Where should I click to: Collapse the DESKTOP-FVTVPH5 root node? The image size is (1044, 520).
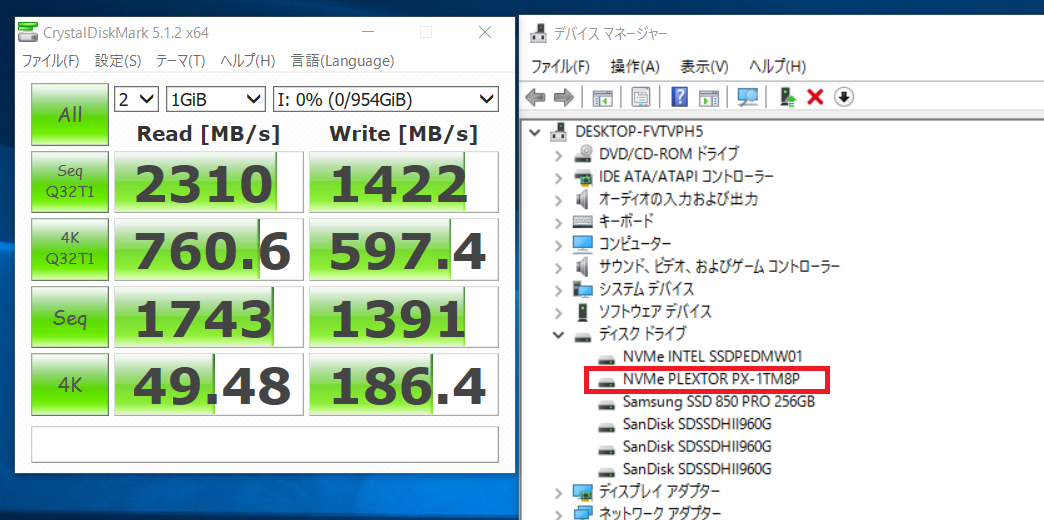pos(535,132)
